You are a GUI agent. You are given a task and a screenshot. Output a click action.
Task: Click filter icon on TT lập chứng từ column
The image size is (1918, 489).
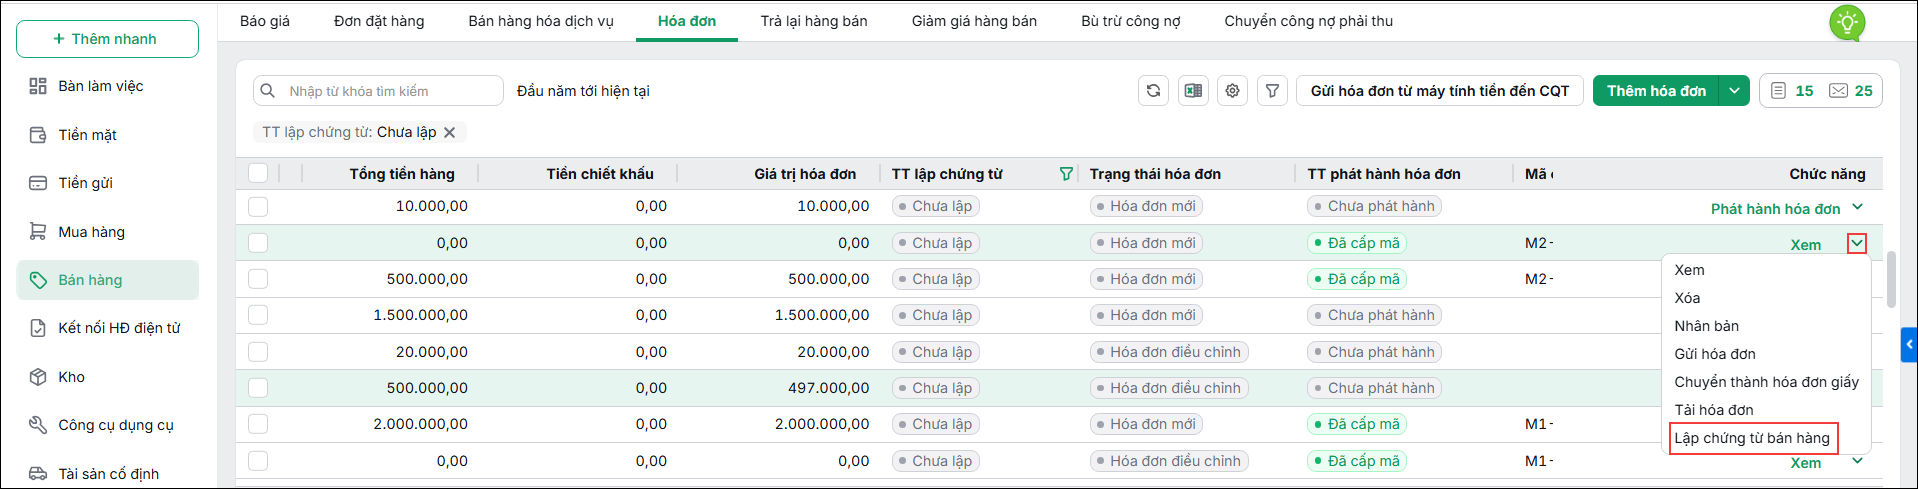coord(1066,174)
